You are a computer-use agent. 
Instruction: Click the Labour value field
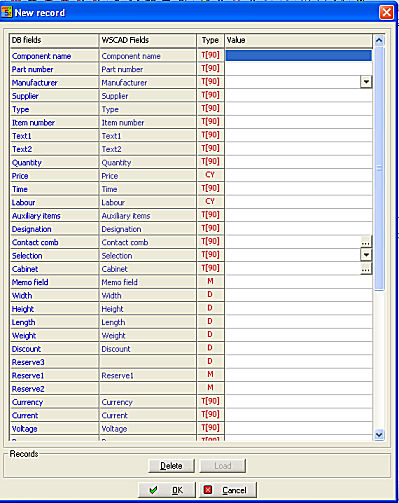pyautogui.click(x=299, y=202)
